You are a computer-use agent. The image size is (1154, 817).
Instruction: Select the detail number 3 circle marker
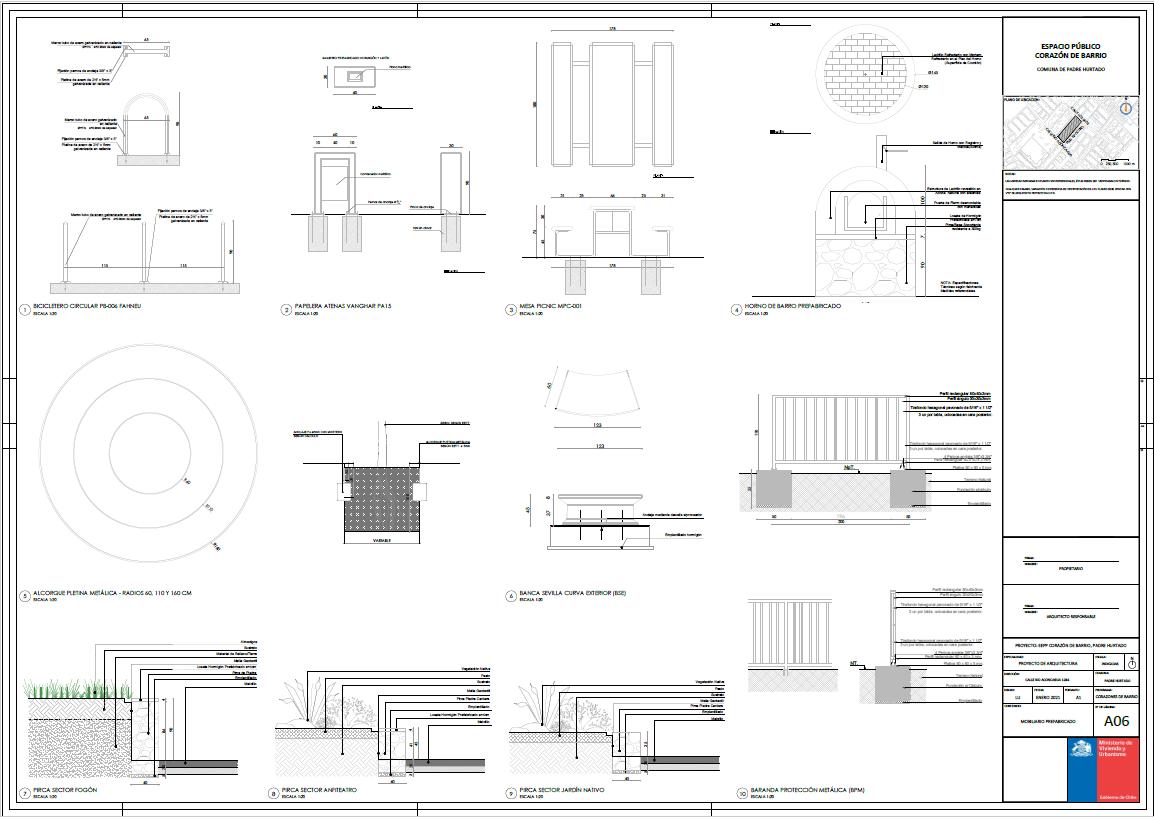coord(511,310)
